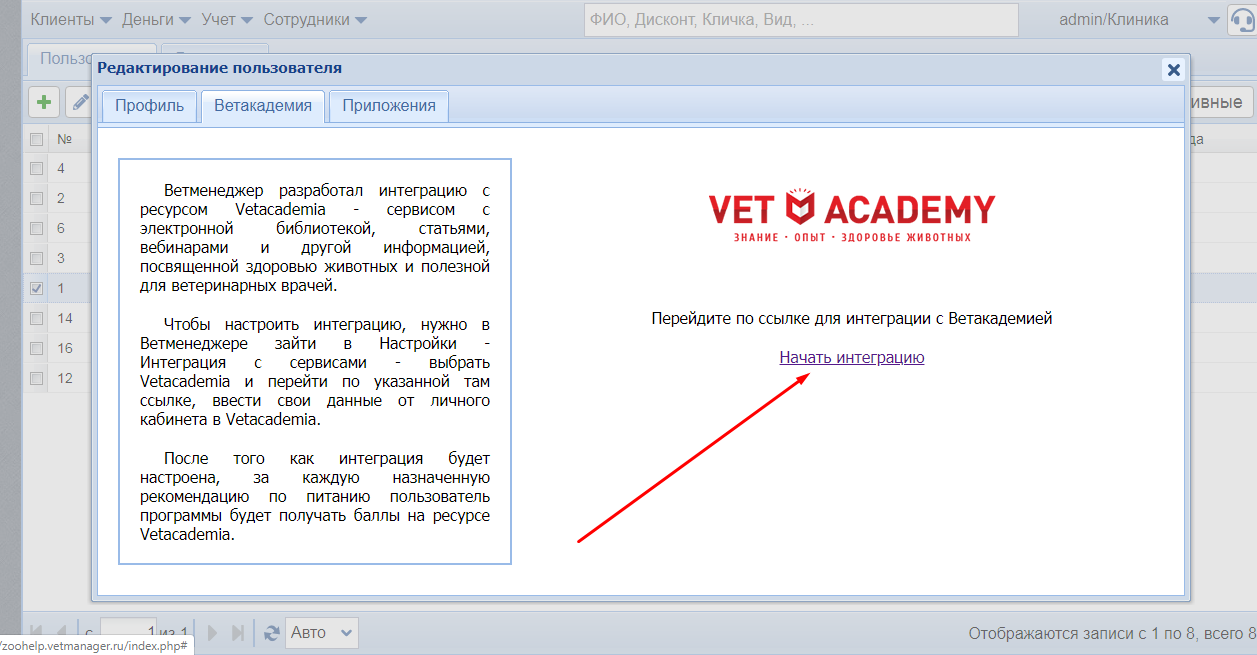
Task: Refresh the users list
Action: pyautogui.click(x=271, y=632)
